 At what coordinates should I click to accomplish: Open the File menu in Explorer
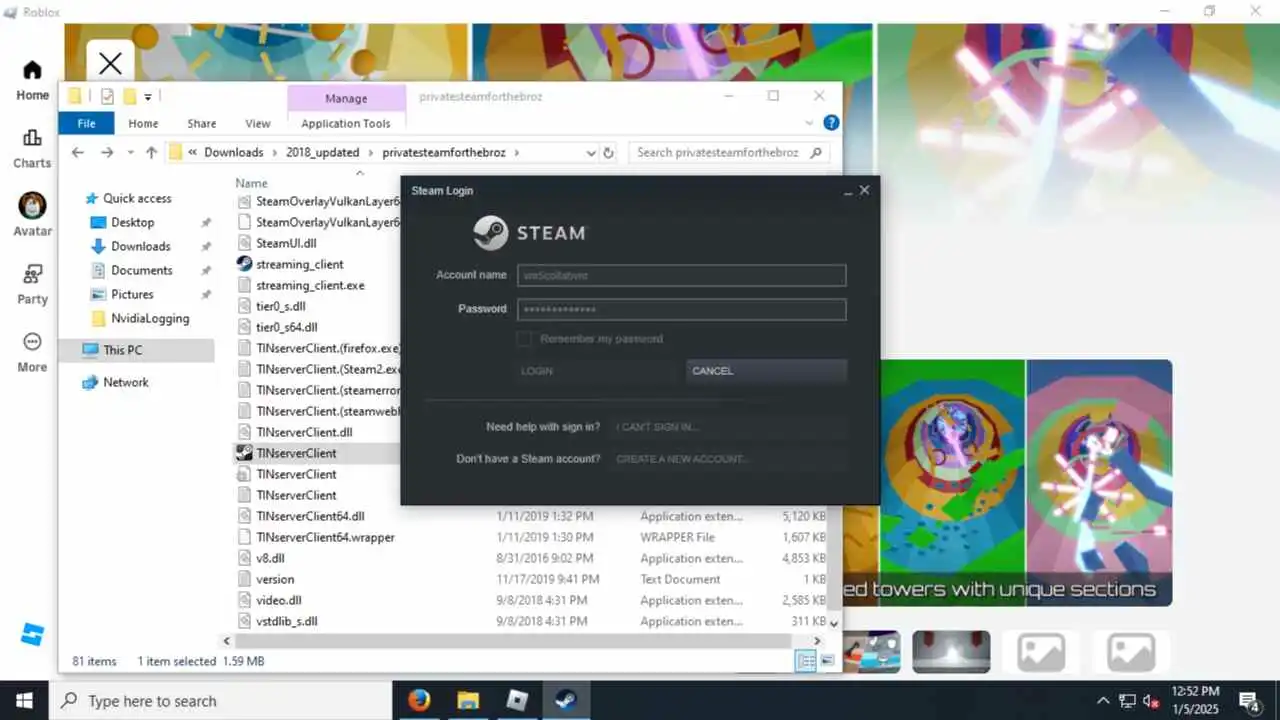click(x=87, y=123)
